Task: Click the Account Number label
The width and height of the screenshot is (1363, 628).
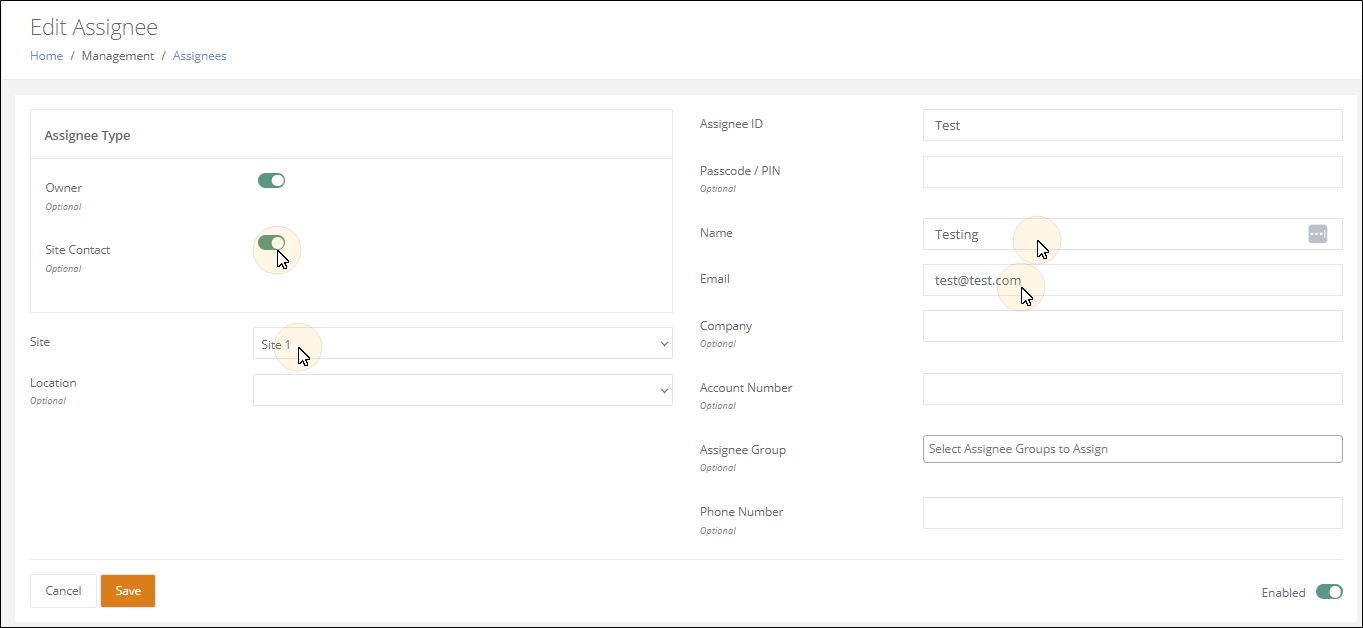Action: click(x=746, y=388)
